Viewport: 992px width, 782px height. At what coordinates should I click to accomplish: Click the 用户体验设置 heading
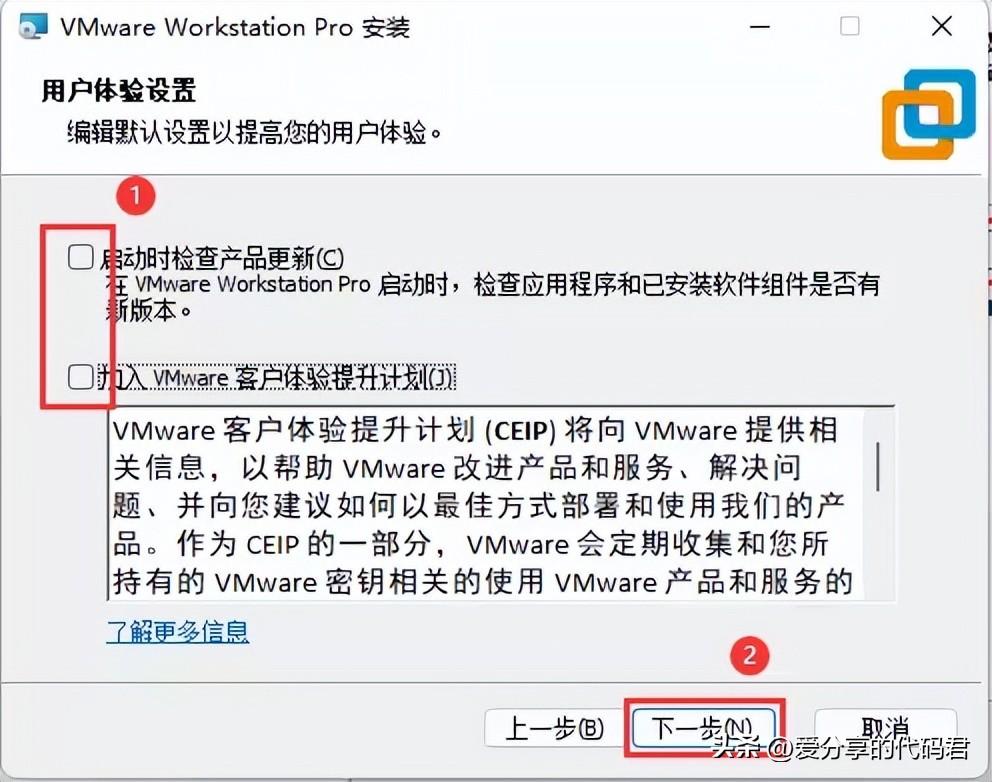click(x=119, y=90)
